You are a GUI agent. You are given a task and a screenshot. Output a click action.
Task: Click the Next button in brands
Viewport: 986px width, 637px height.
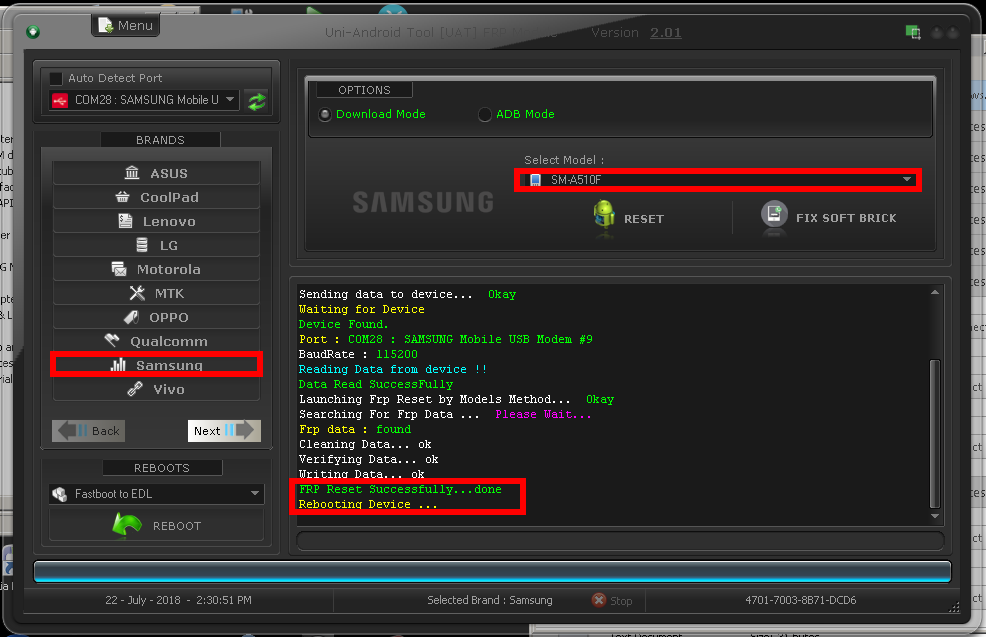[224, 431]
